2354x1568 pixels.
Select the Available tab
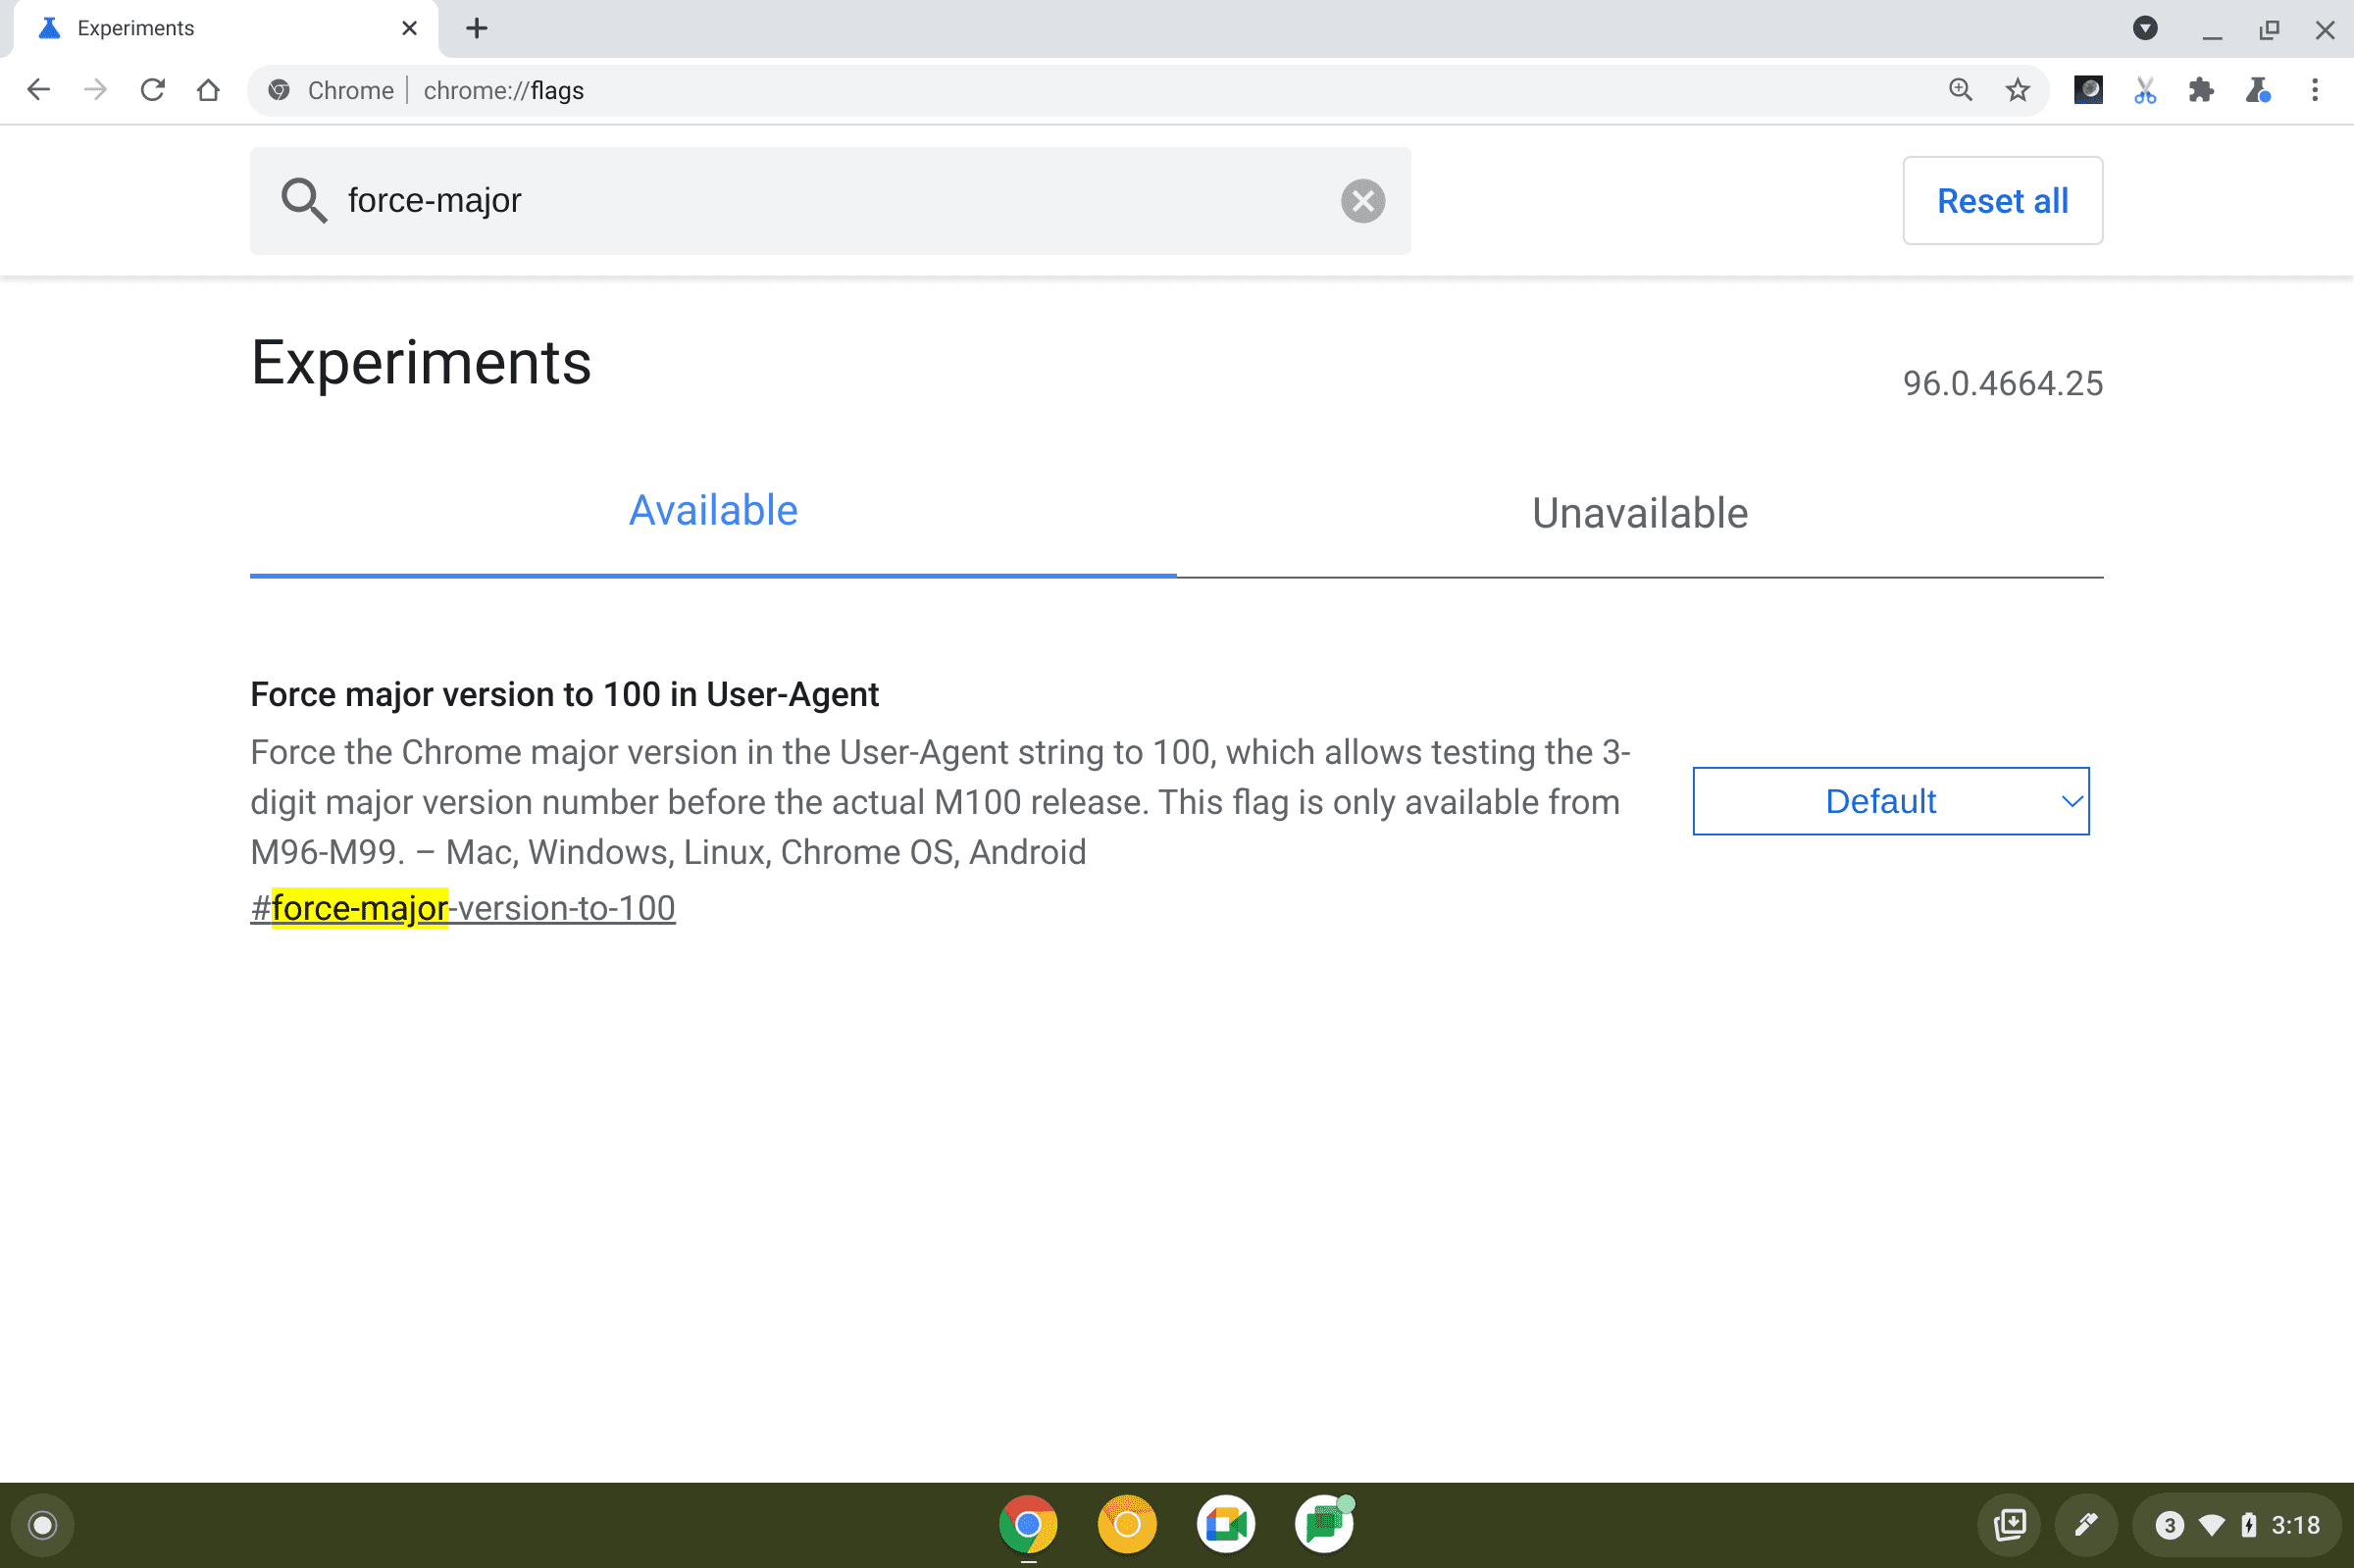click(x=712, y=509)
